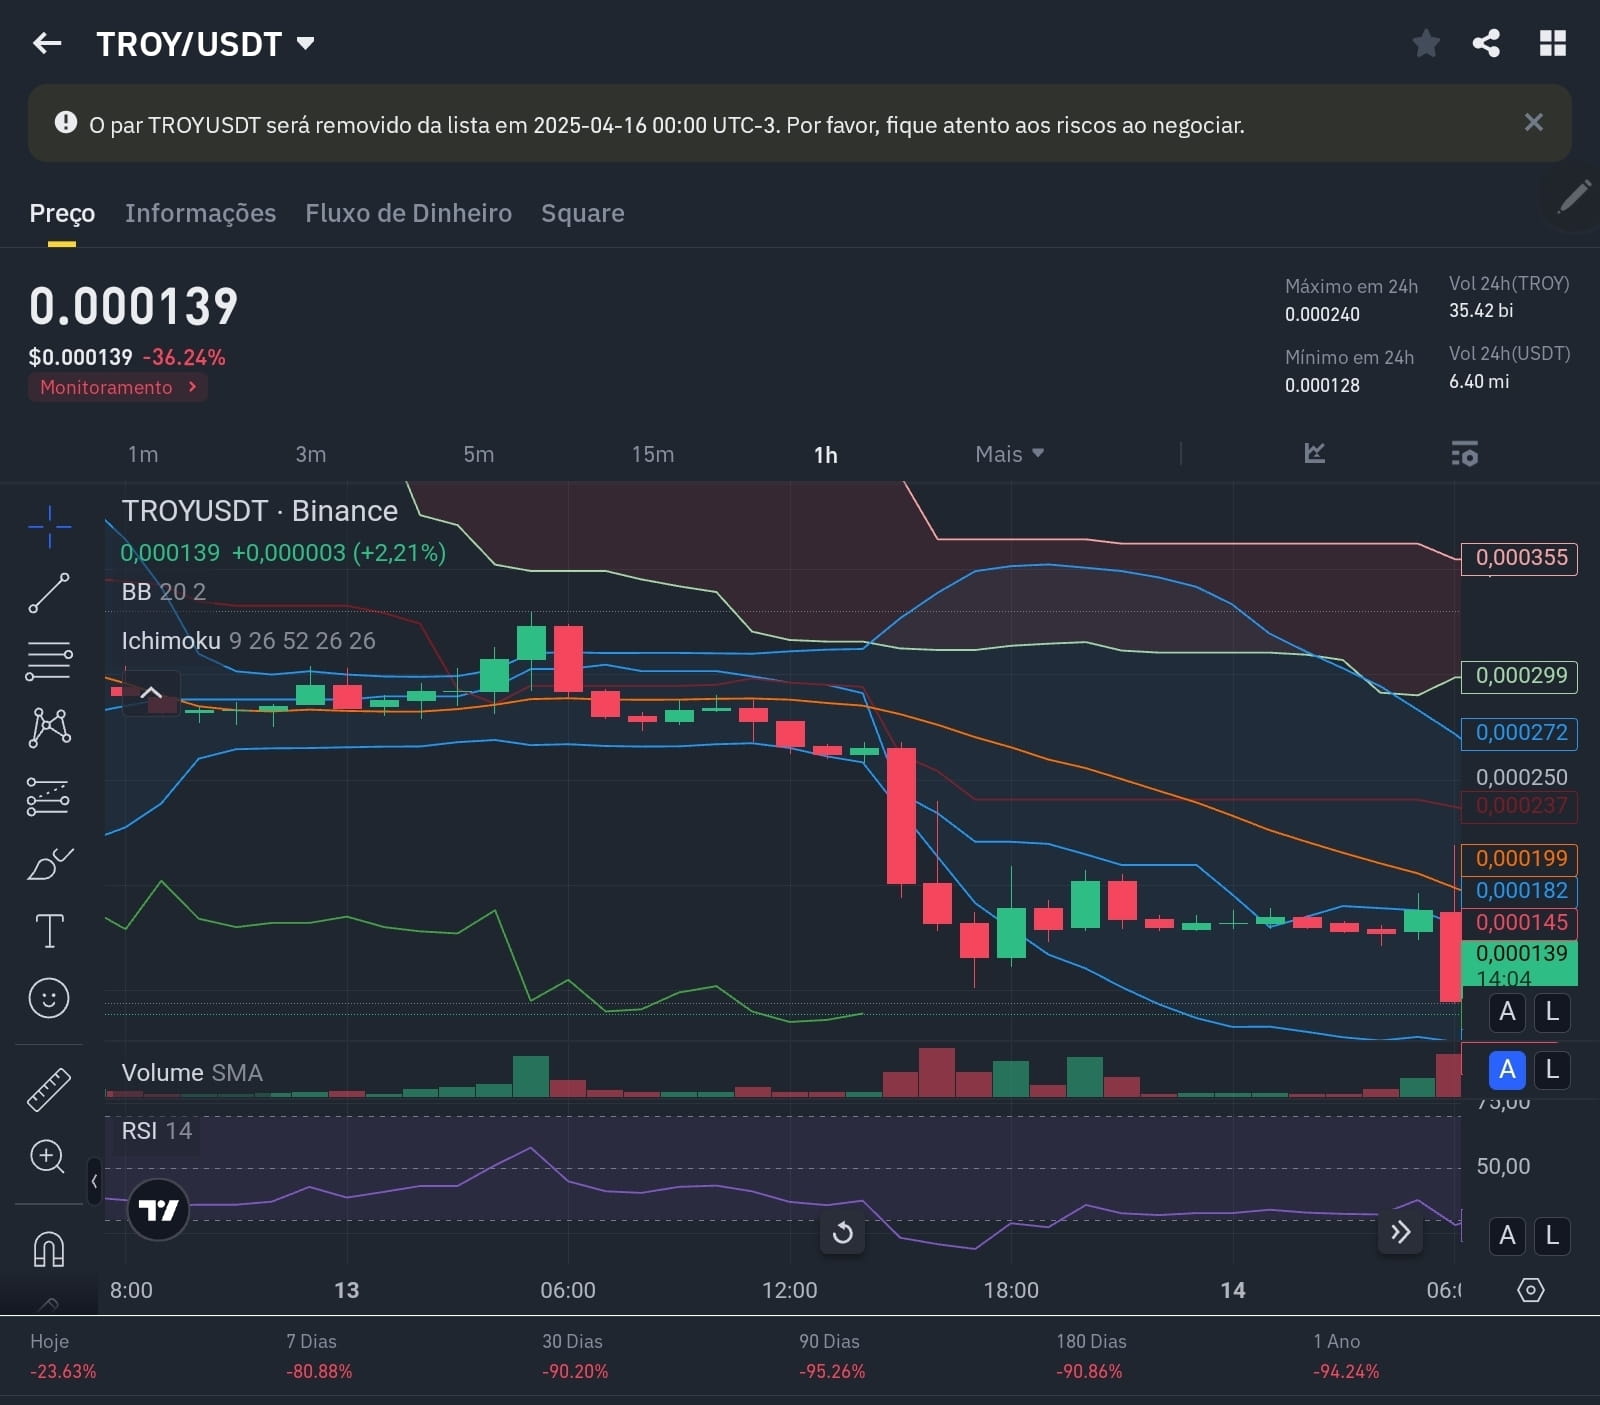Open the grid layout icon
The height and width of the screenshot is (1405, 1600).
click(1552, 43)
